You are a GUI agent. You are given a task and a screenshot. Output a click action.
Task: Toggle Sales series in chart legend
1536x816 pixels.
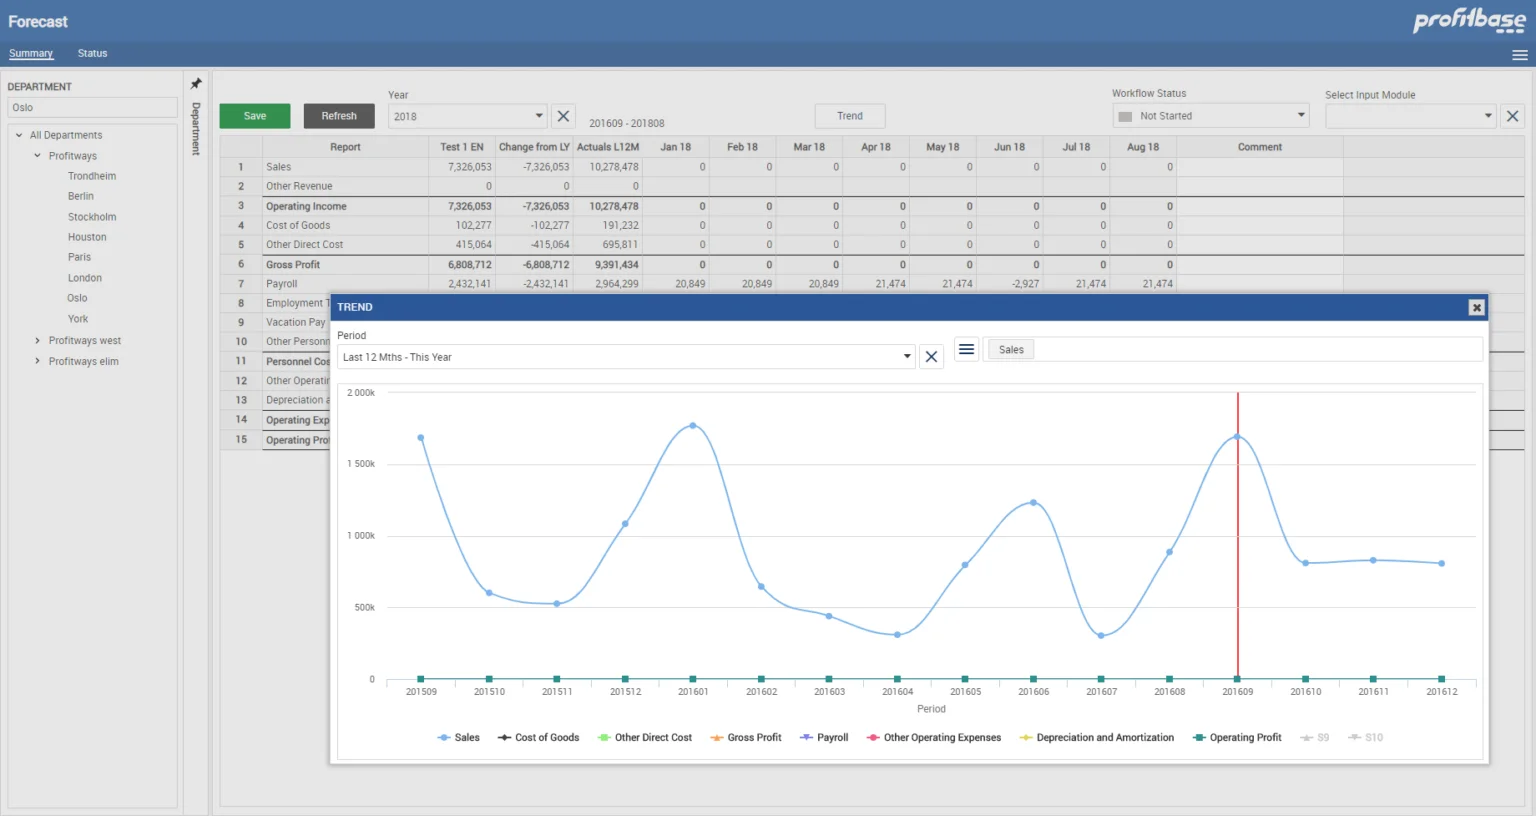coord(459,738)
